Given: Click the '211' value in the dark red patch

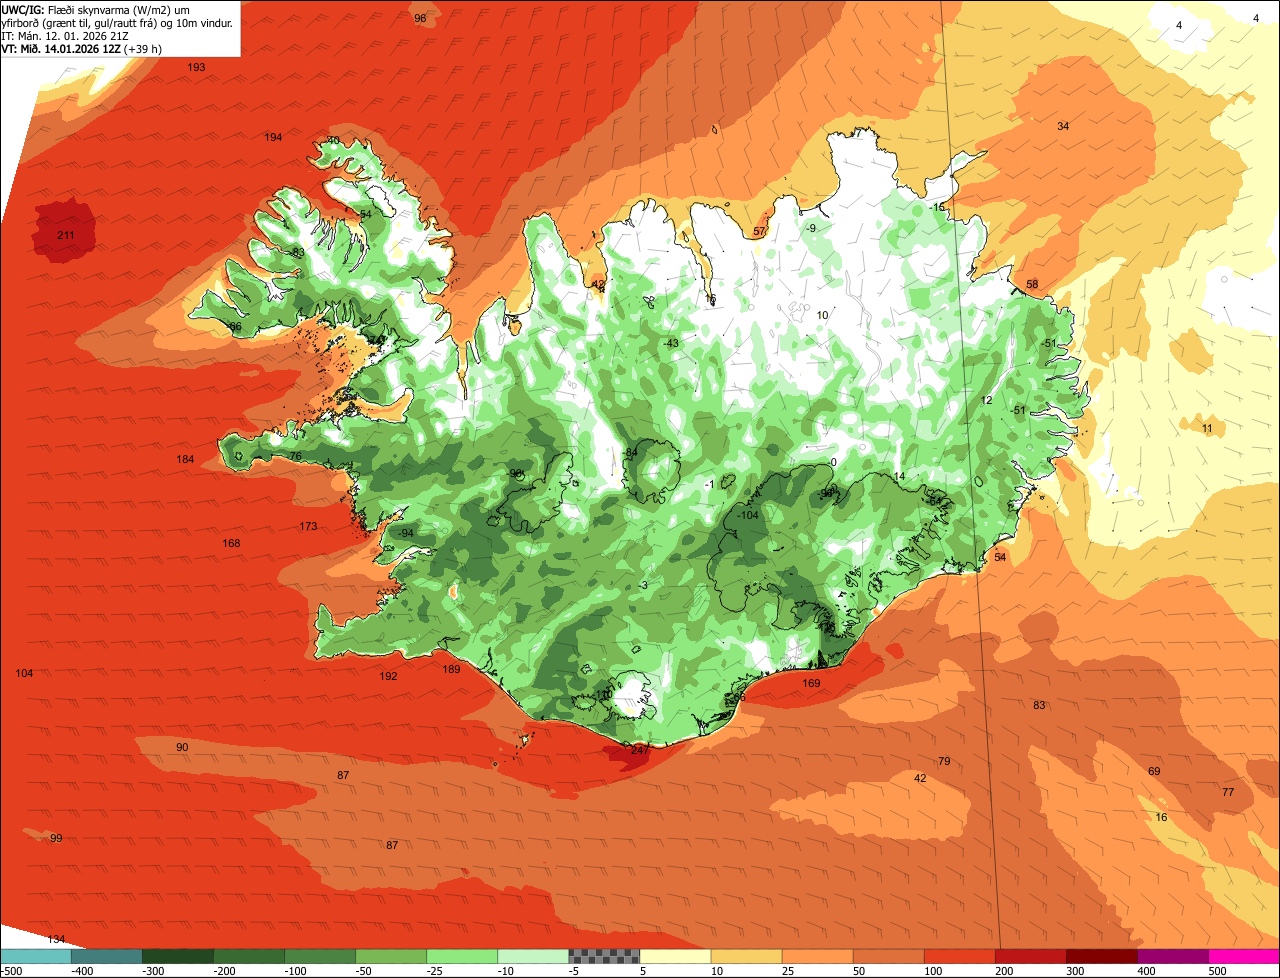Looking at the screenshot, I should click(65, 235).
